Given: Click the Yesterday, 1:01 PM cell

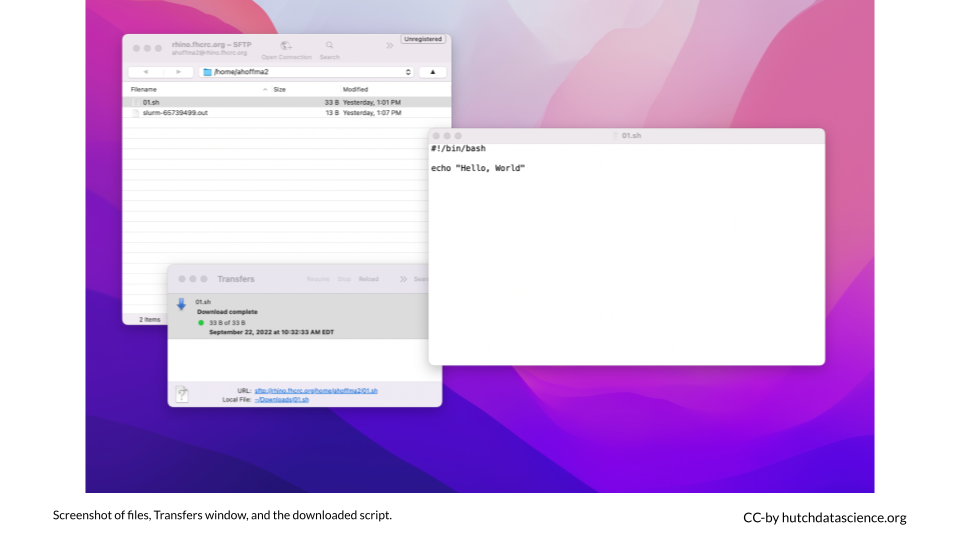Looking at the screenshot, I should [372, 102].
